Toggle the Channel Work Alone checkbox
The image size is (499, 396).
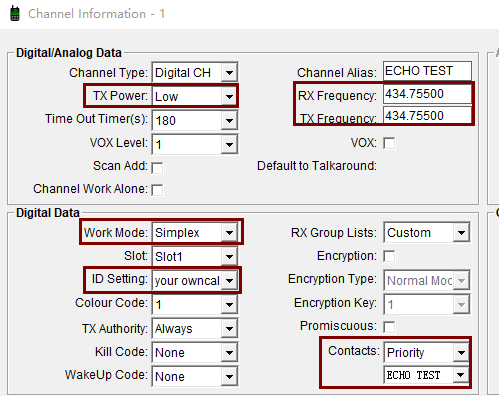pyautogui.click(x=157, y=190)
